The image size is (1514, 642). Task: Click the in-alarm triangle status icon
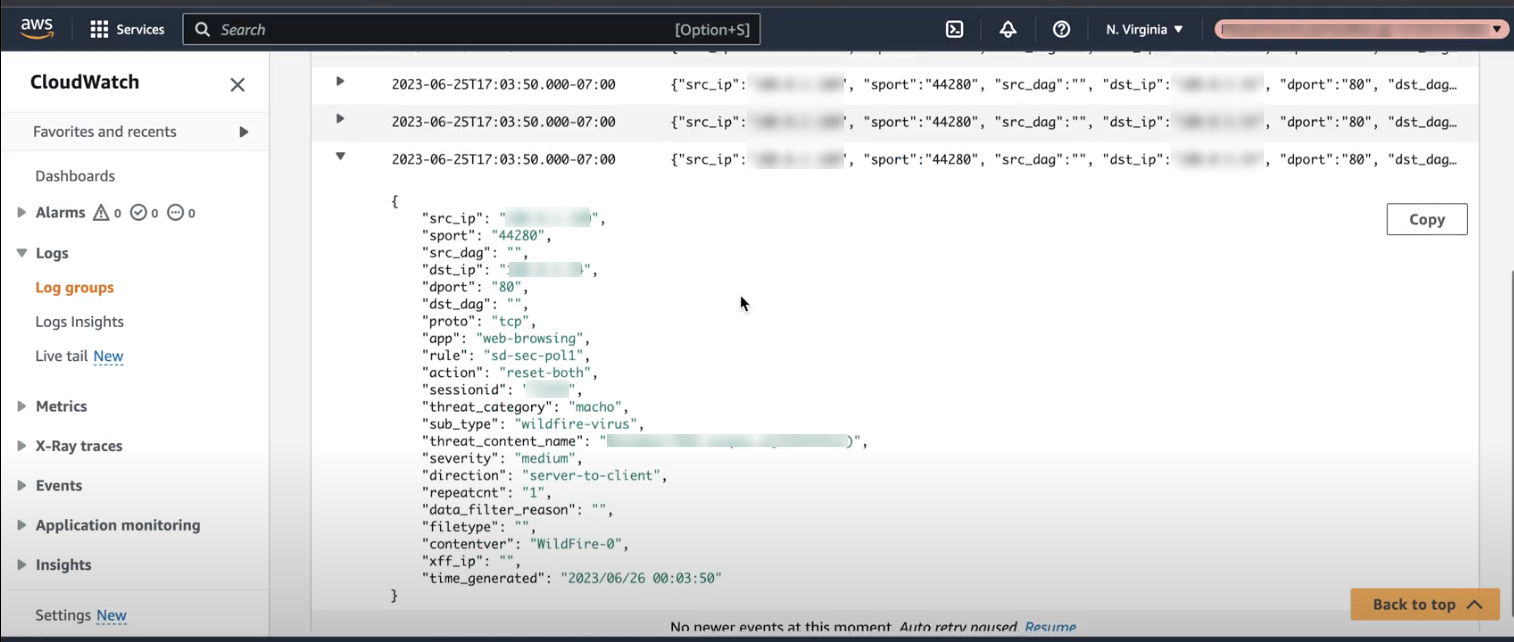coord(101,212)
